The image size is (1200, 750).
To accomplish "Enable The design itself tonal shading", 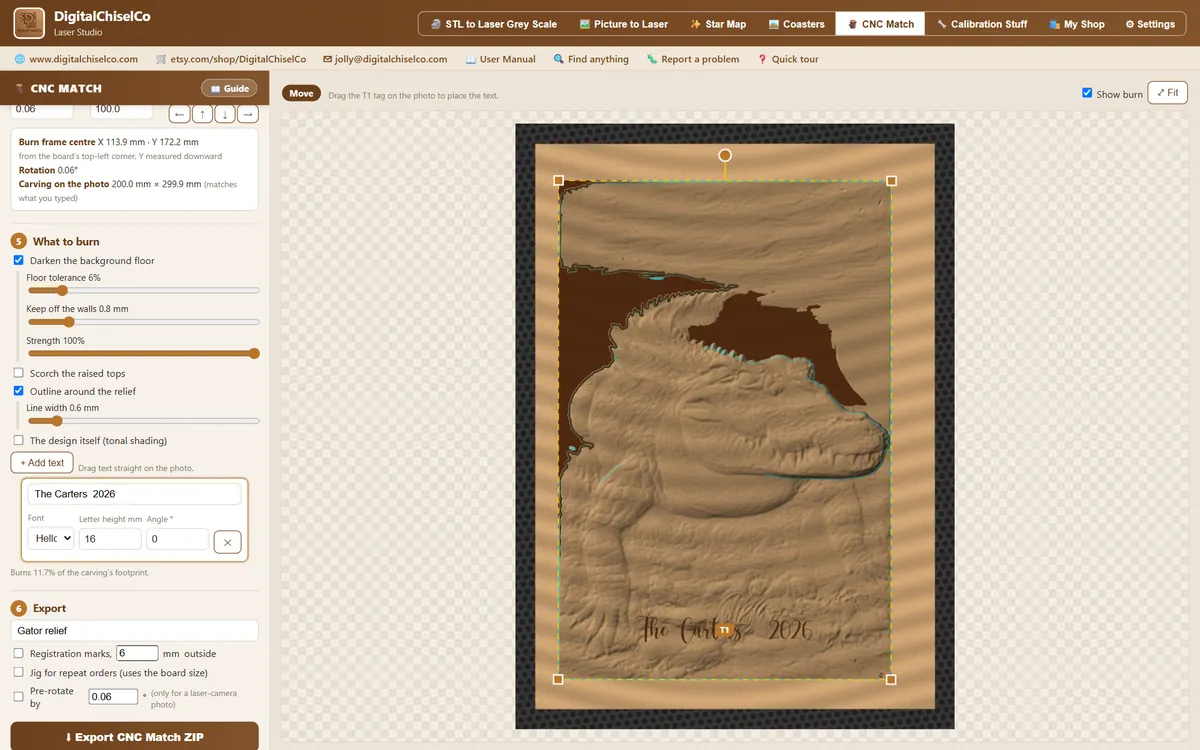I will click(x=19, y=440).
